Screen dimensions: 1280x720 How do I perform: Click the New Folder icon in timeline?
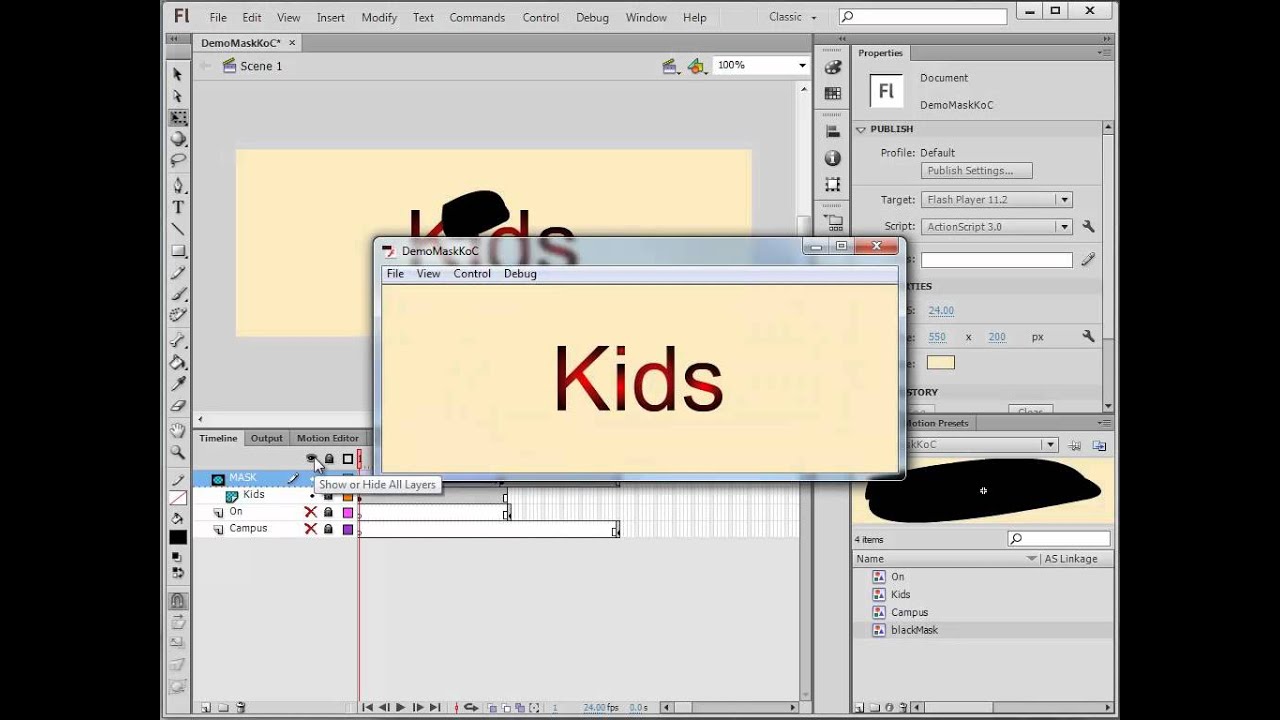click(x=223, y=707)
